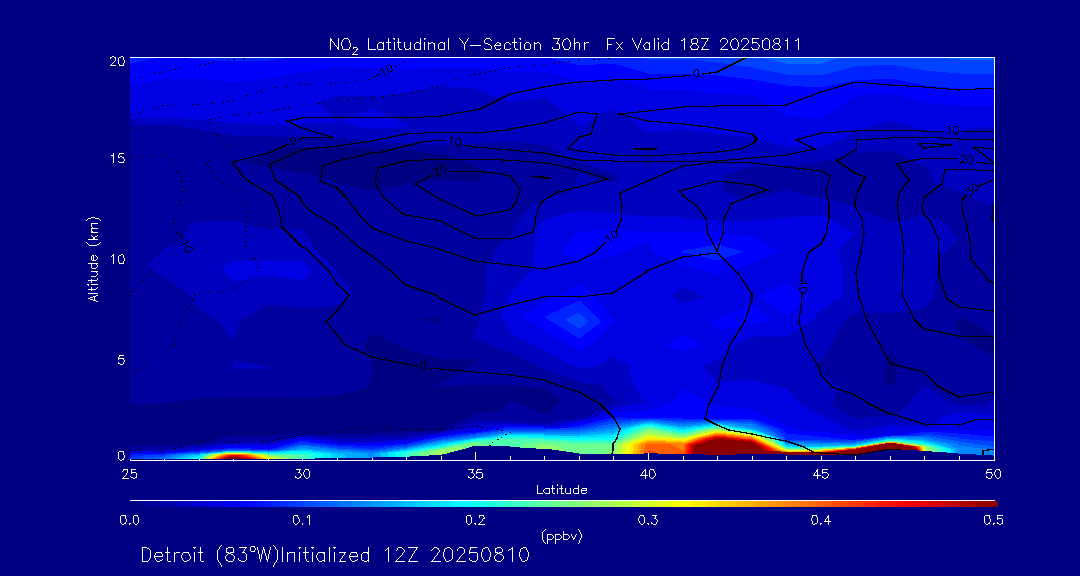The width and height of the screenshot is (1080, 576).
Task: Click the 'Latitude' horizontal axis label
Action: click(x=562, y=490)
